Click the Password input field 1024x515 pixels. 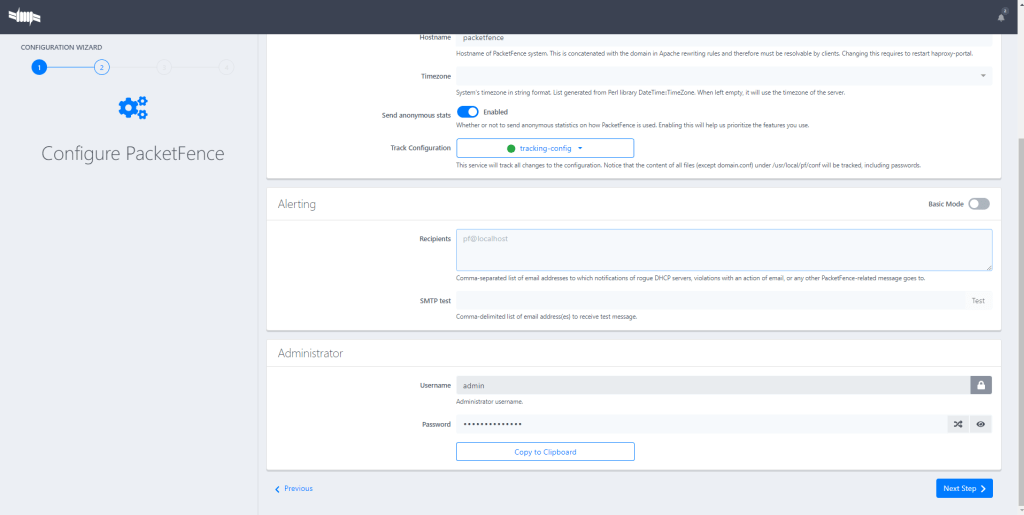click(x=700, y=424)
